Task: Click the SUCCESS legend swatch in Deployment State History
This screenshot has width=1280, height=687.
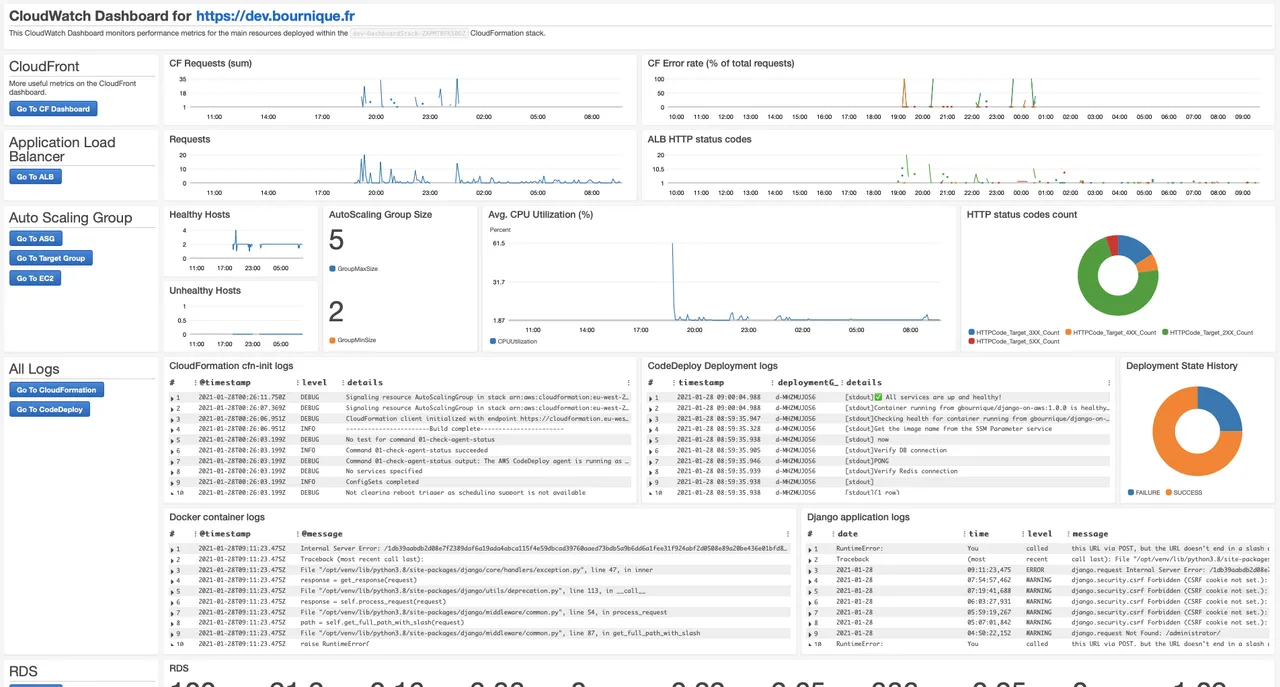Action: (x=1168, y=492)
